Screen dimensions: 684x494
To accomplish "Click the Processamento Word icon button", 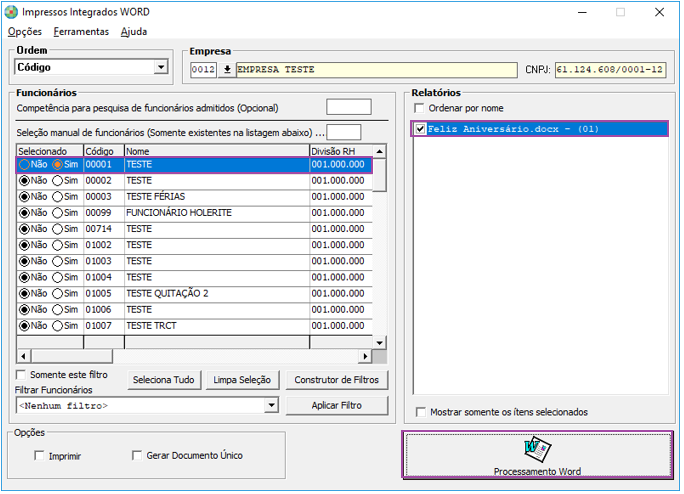I will (x=539, y=456).
